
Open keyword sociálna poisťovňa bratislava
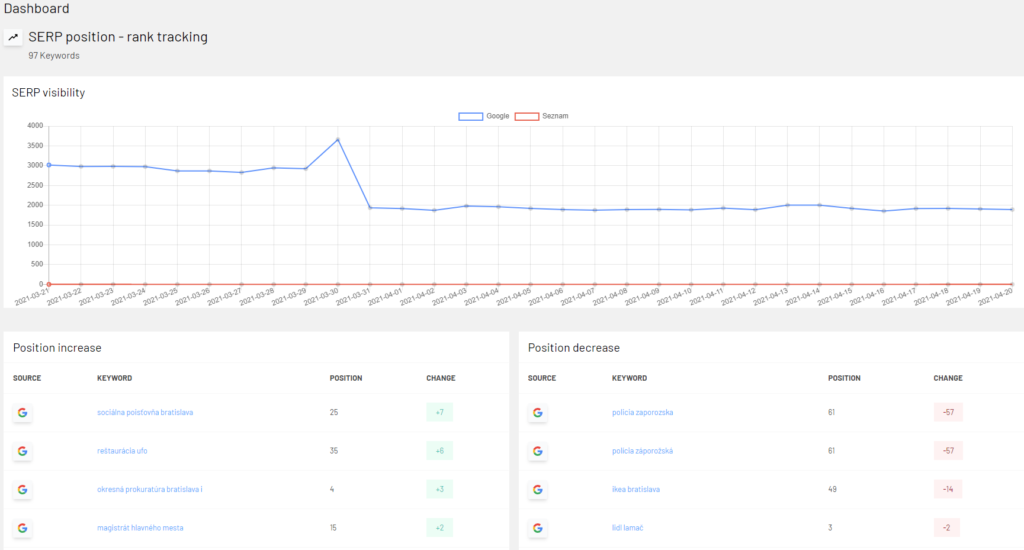point(145,413)
